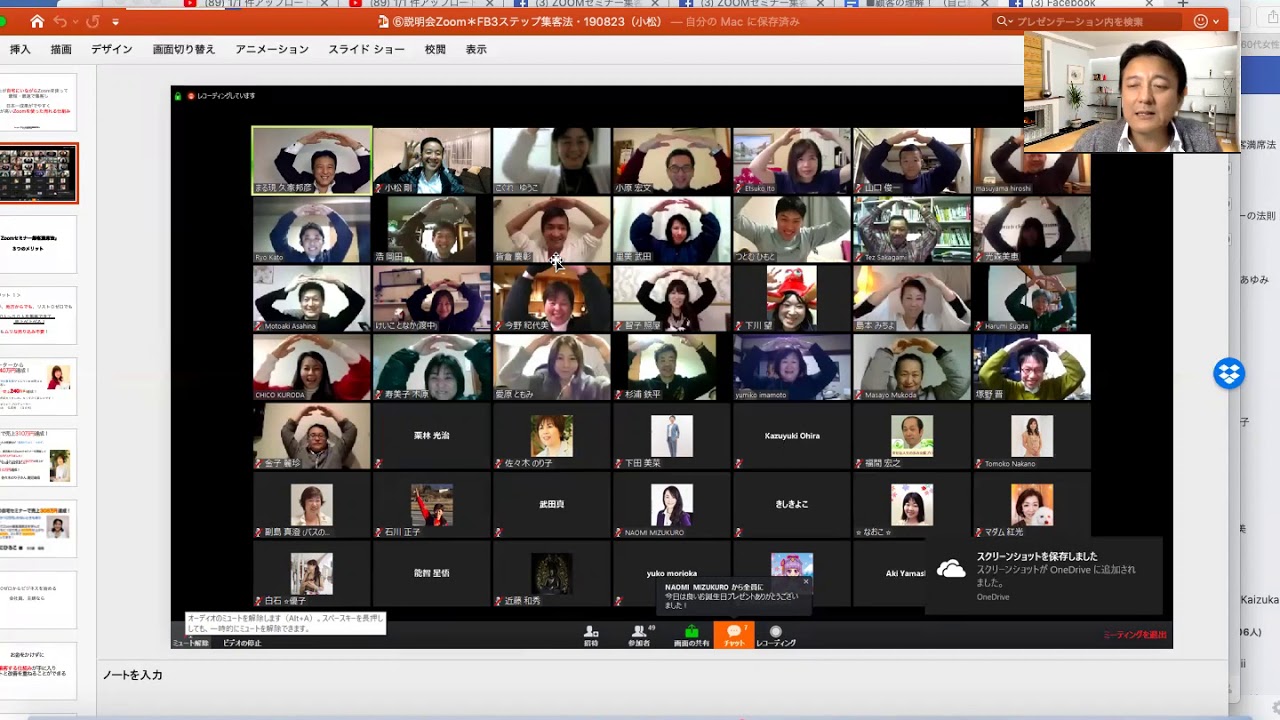Open the orange チャット chat button
The image size is (1280, 720).
click(x=734, y=636)
